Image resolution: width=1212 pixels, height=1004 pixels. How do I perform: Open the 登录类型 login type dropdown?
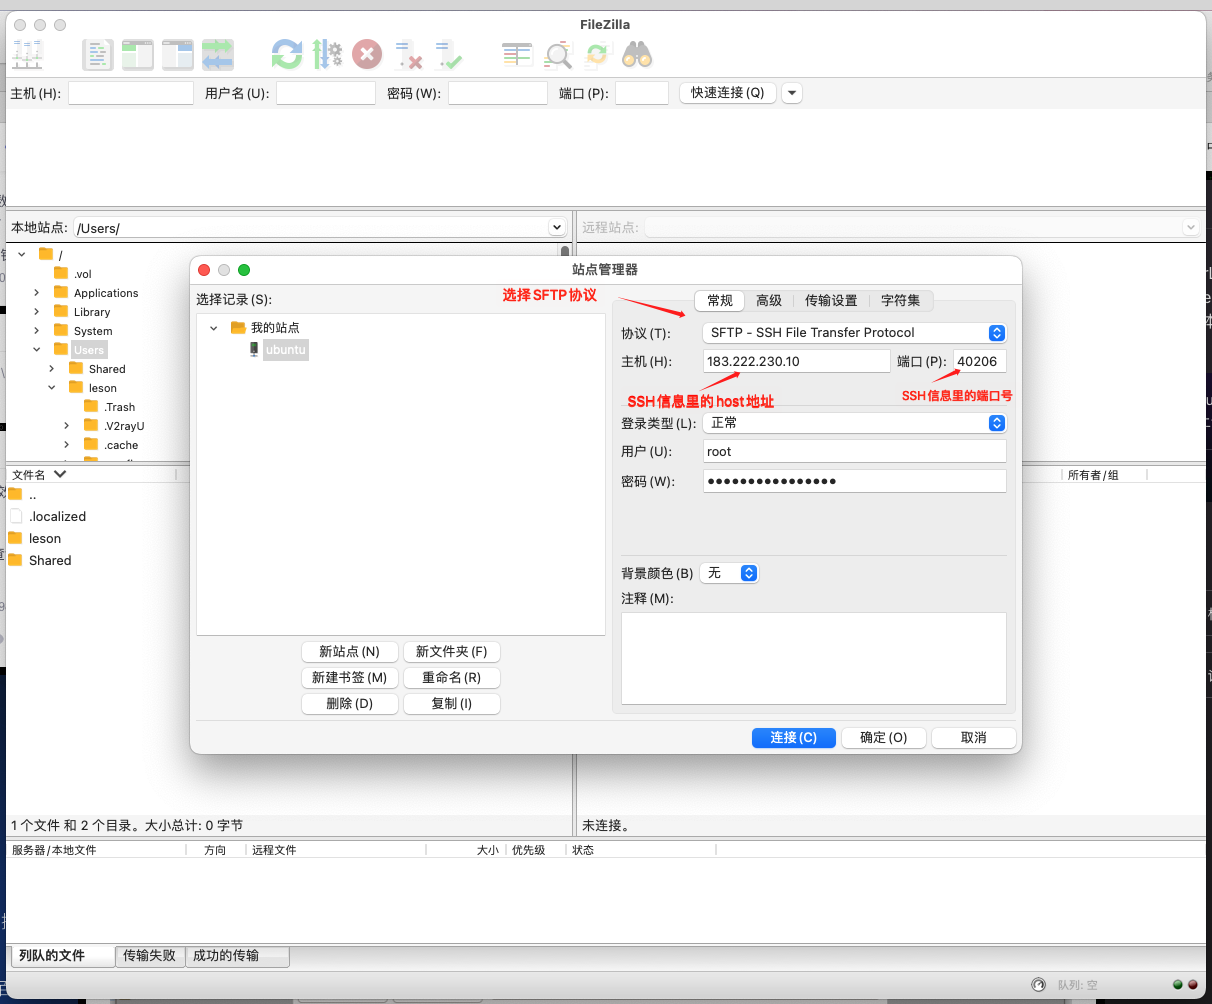point(855,423)
